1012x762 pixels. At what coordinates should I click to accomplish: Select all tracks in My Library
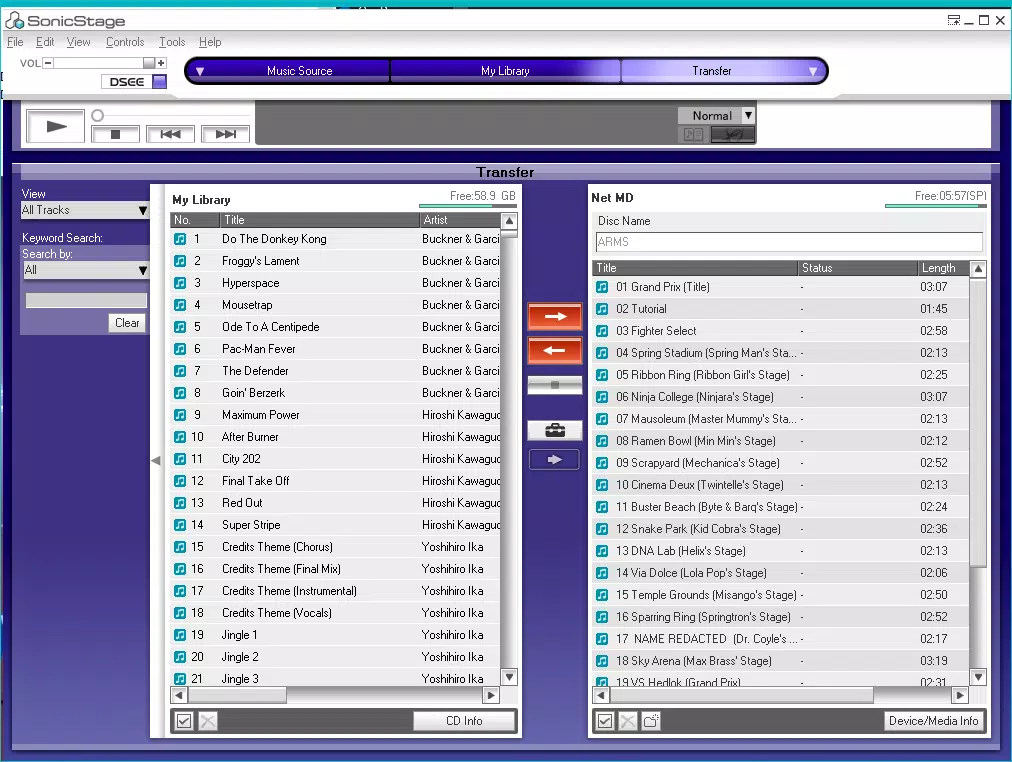pos(184,721)
